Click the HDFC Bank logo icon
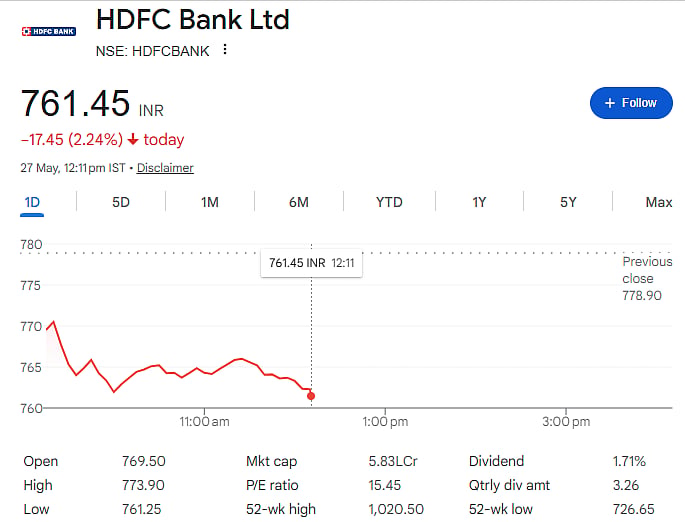685x522 pixels. pyautogui.click(x=48, y=31)
